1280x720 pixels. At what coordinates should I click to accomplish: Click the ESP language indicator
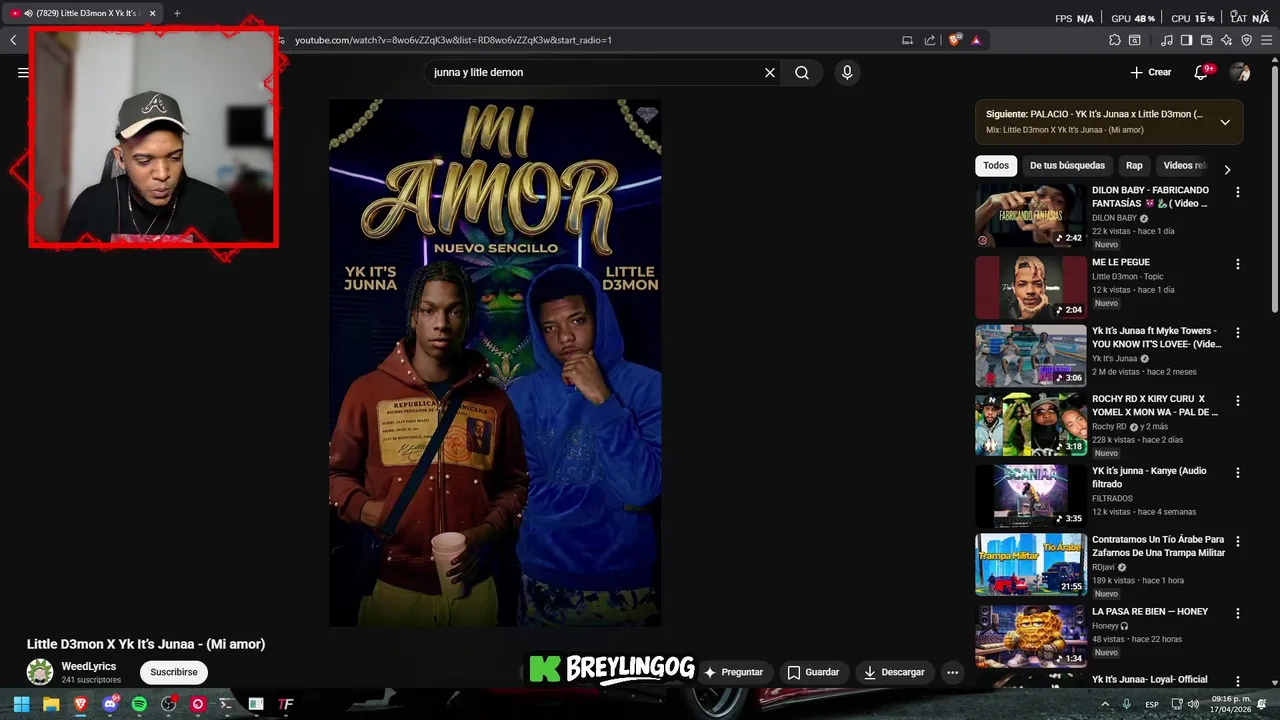[1152, 704]
